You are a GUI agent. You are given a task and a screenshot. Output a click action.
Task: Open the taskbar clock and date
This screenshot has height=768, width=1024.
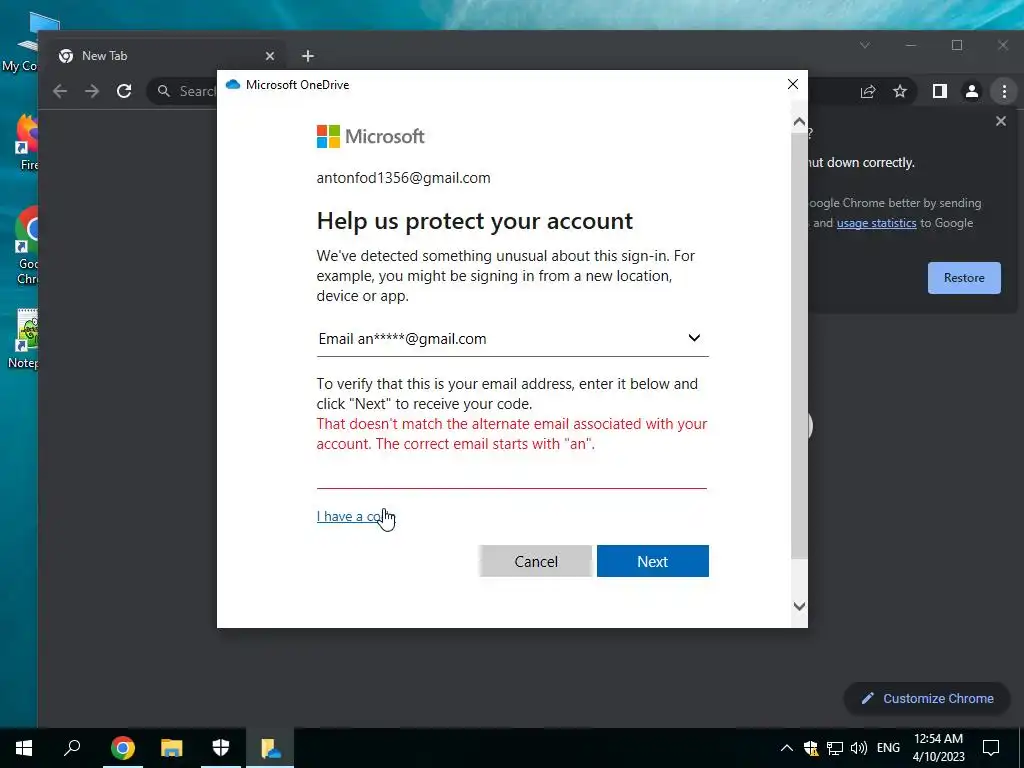pyautogui.click(x=938, y=748)
